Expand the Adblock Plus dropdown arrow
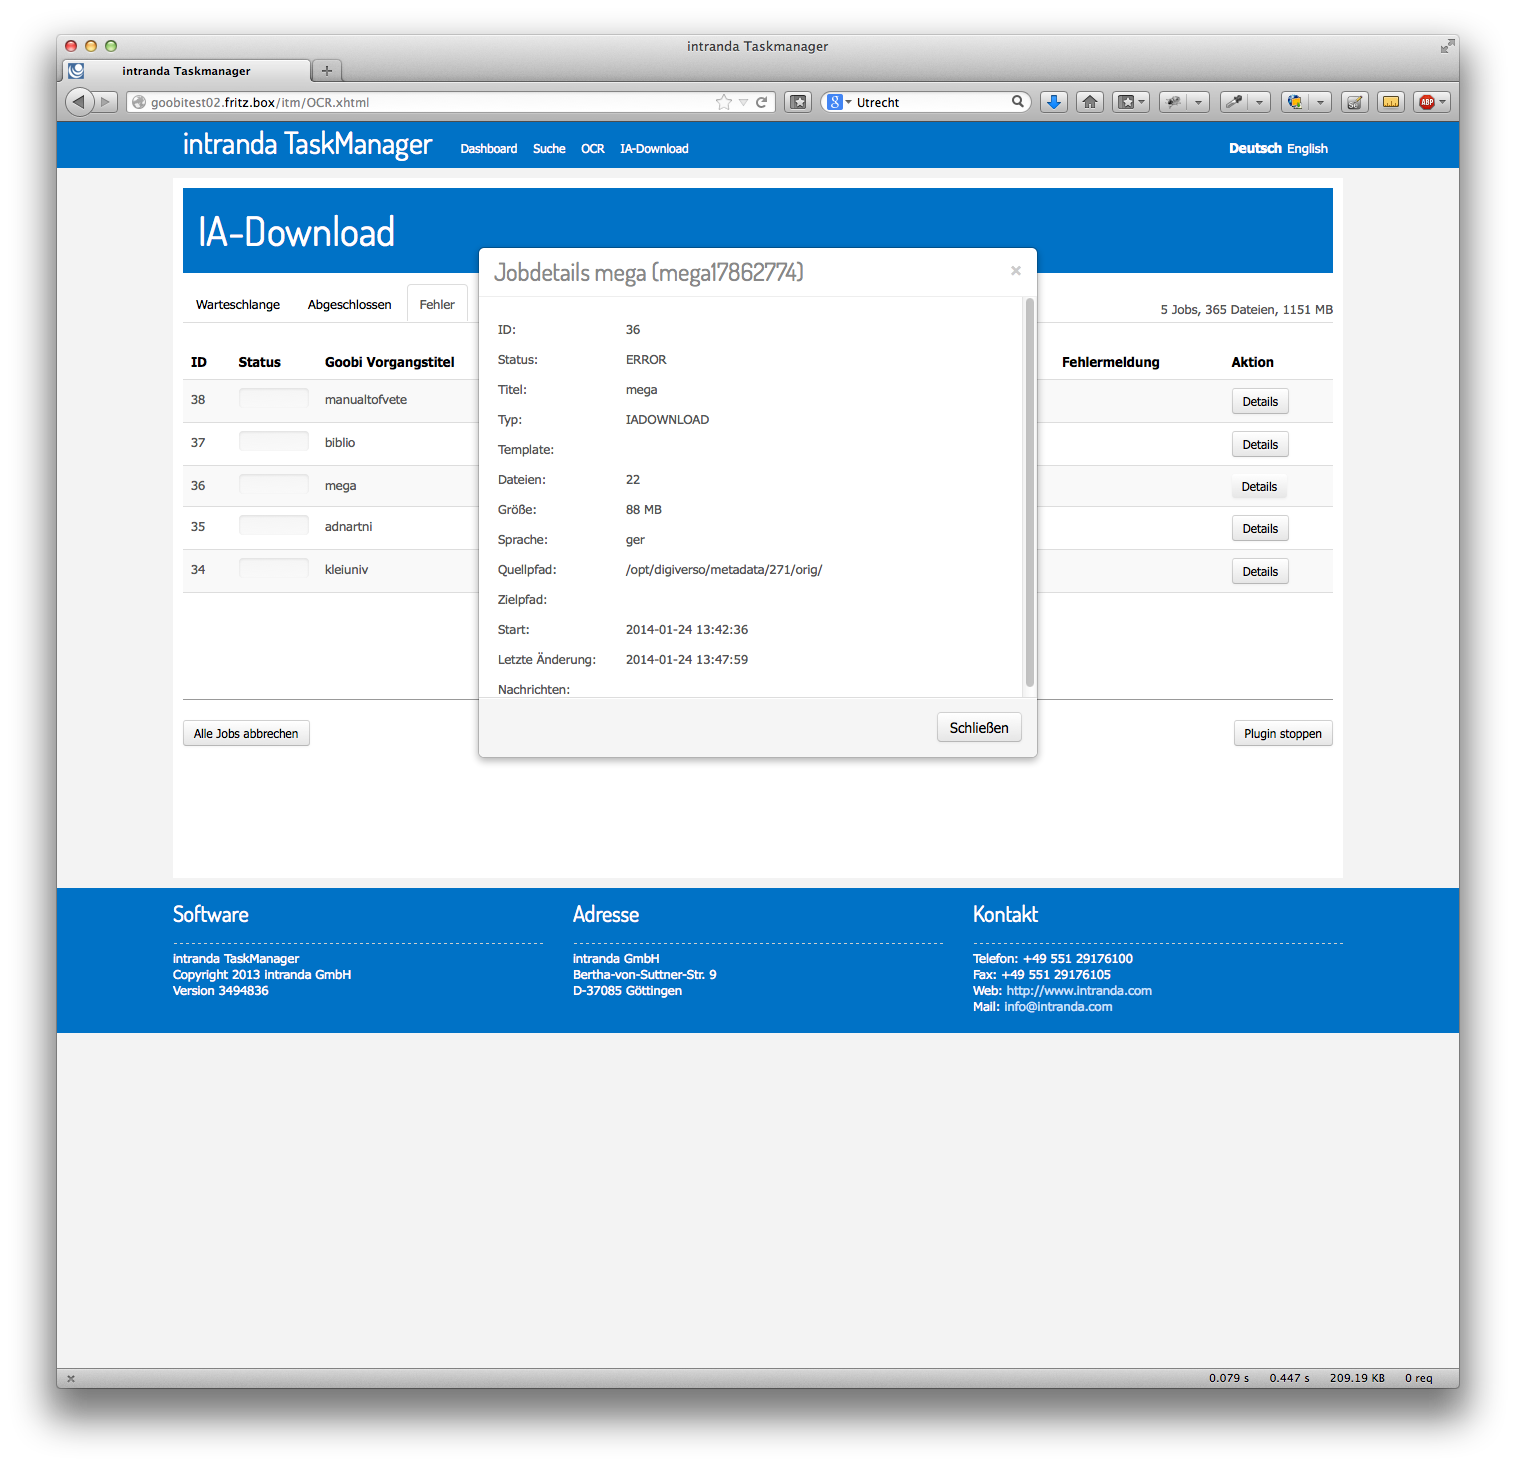This screenshot has width=1516, height=1467. tap(1443, 102)
